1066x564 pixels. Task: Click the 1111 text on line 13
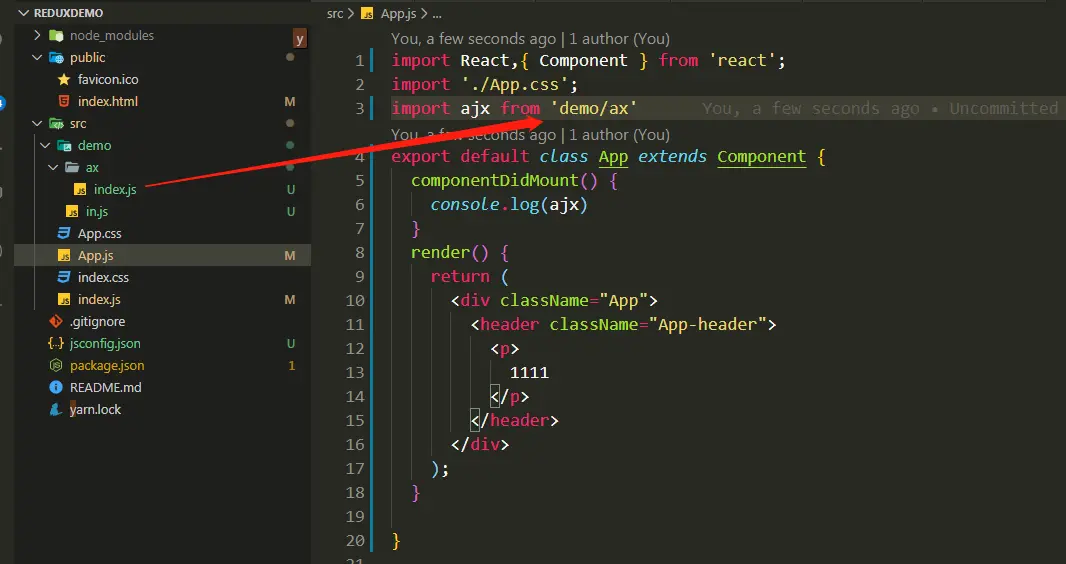pyautogui.click(x=529, y=373)
